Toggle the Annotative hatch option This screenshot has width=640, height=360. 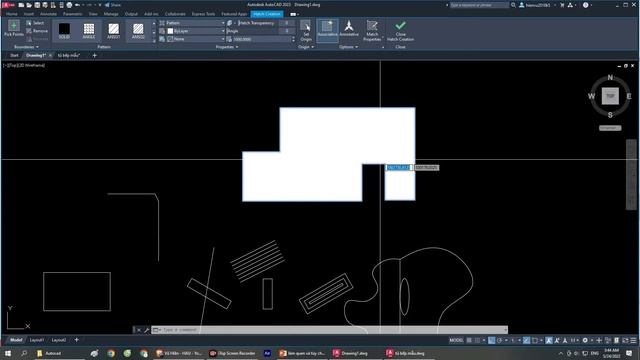pos(349,29)
